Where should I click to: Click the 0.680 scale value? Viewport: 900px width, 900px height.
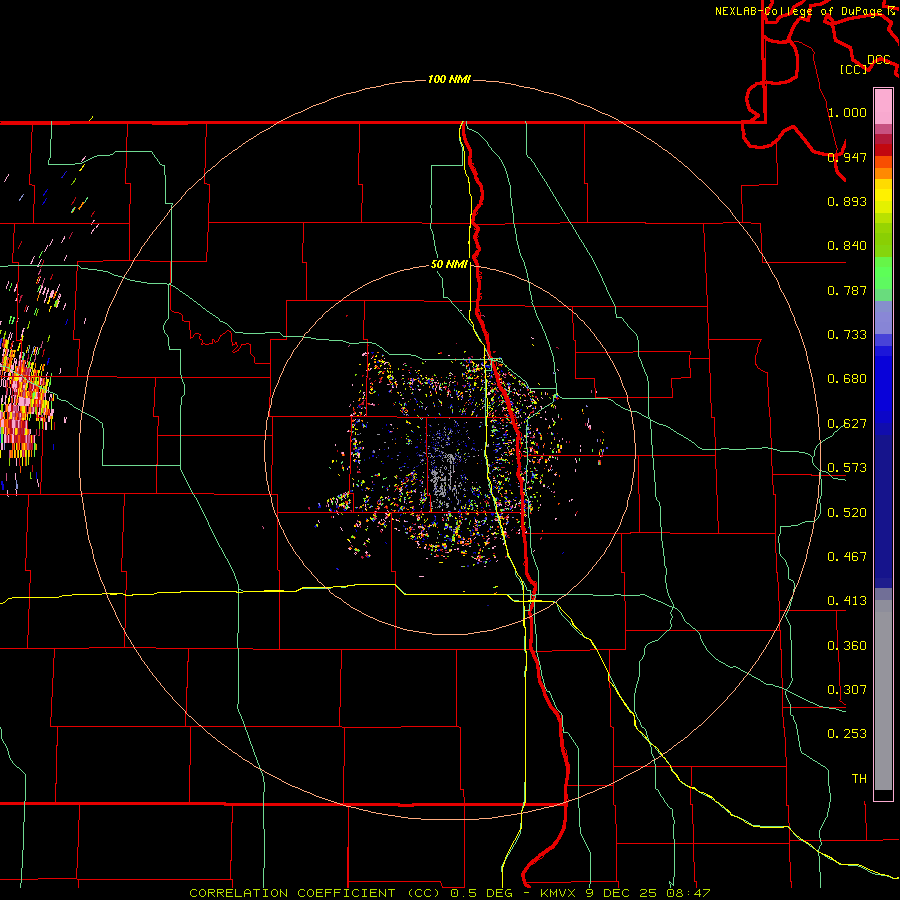tap(847, 379)
